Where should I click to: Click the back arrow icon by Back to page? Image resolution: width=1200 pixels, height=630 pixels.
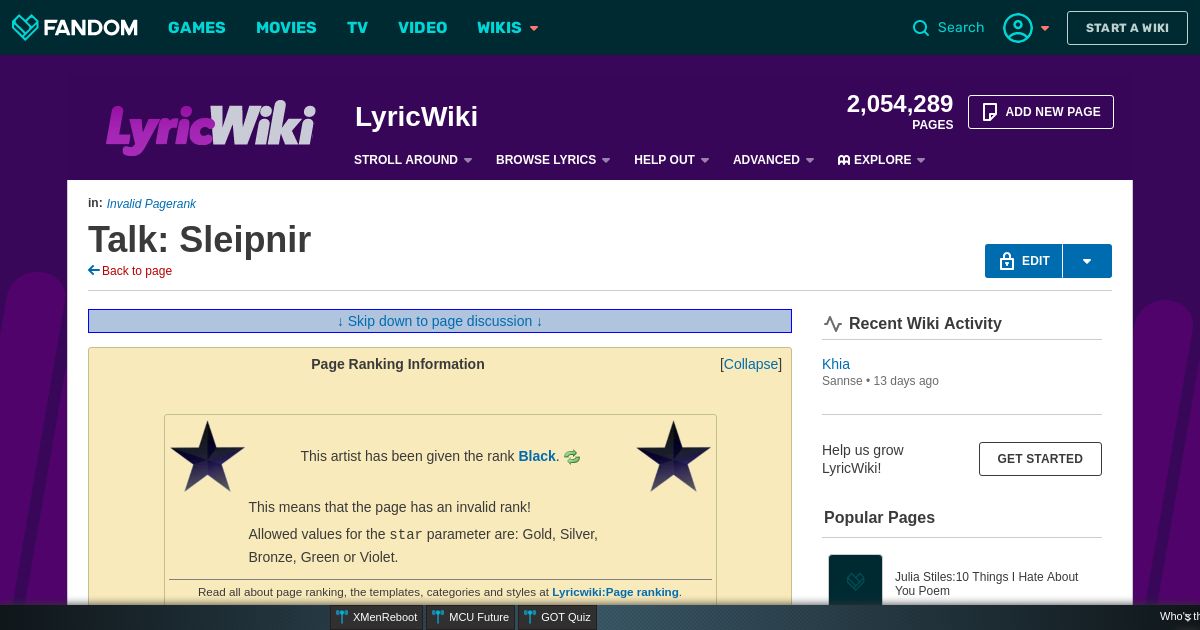(x=94, y=270)
